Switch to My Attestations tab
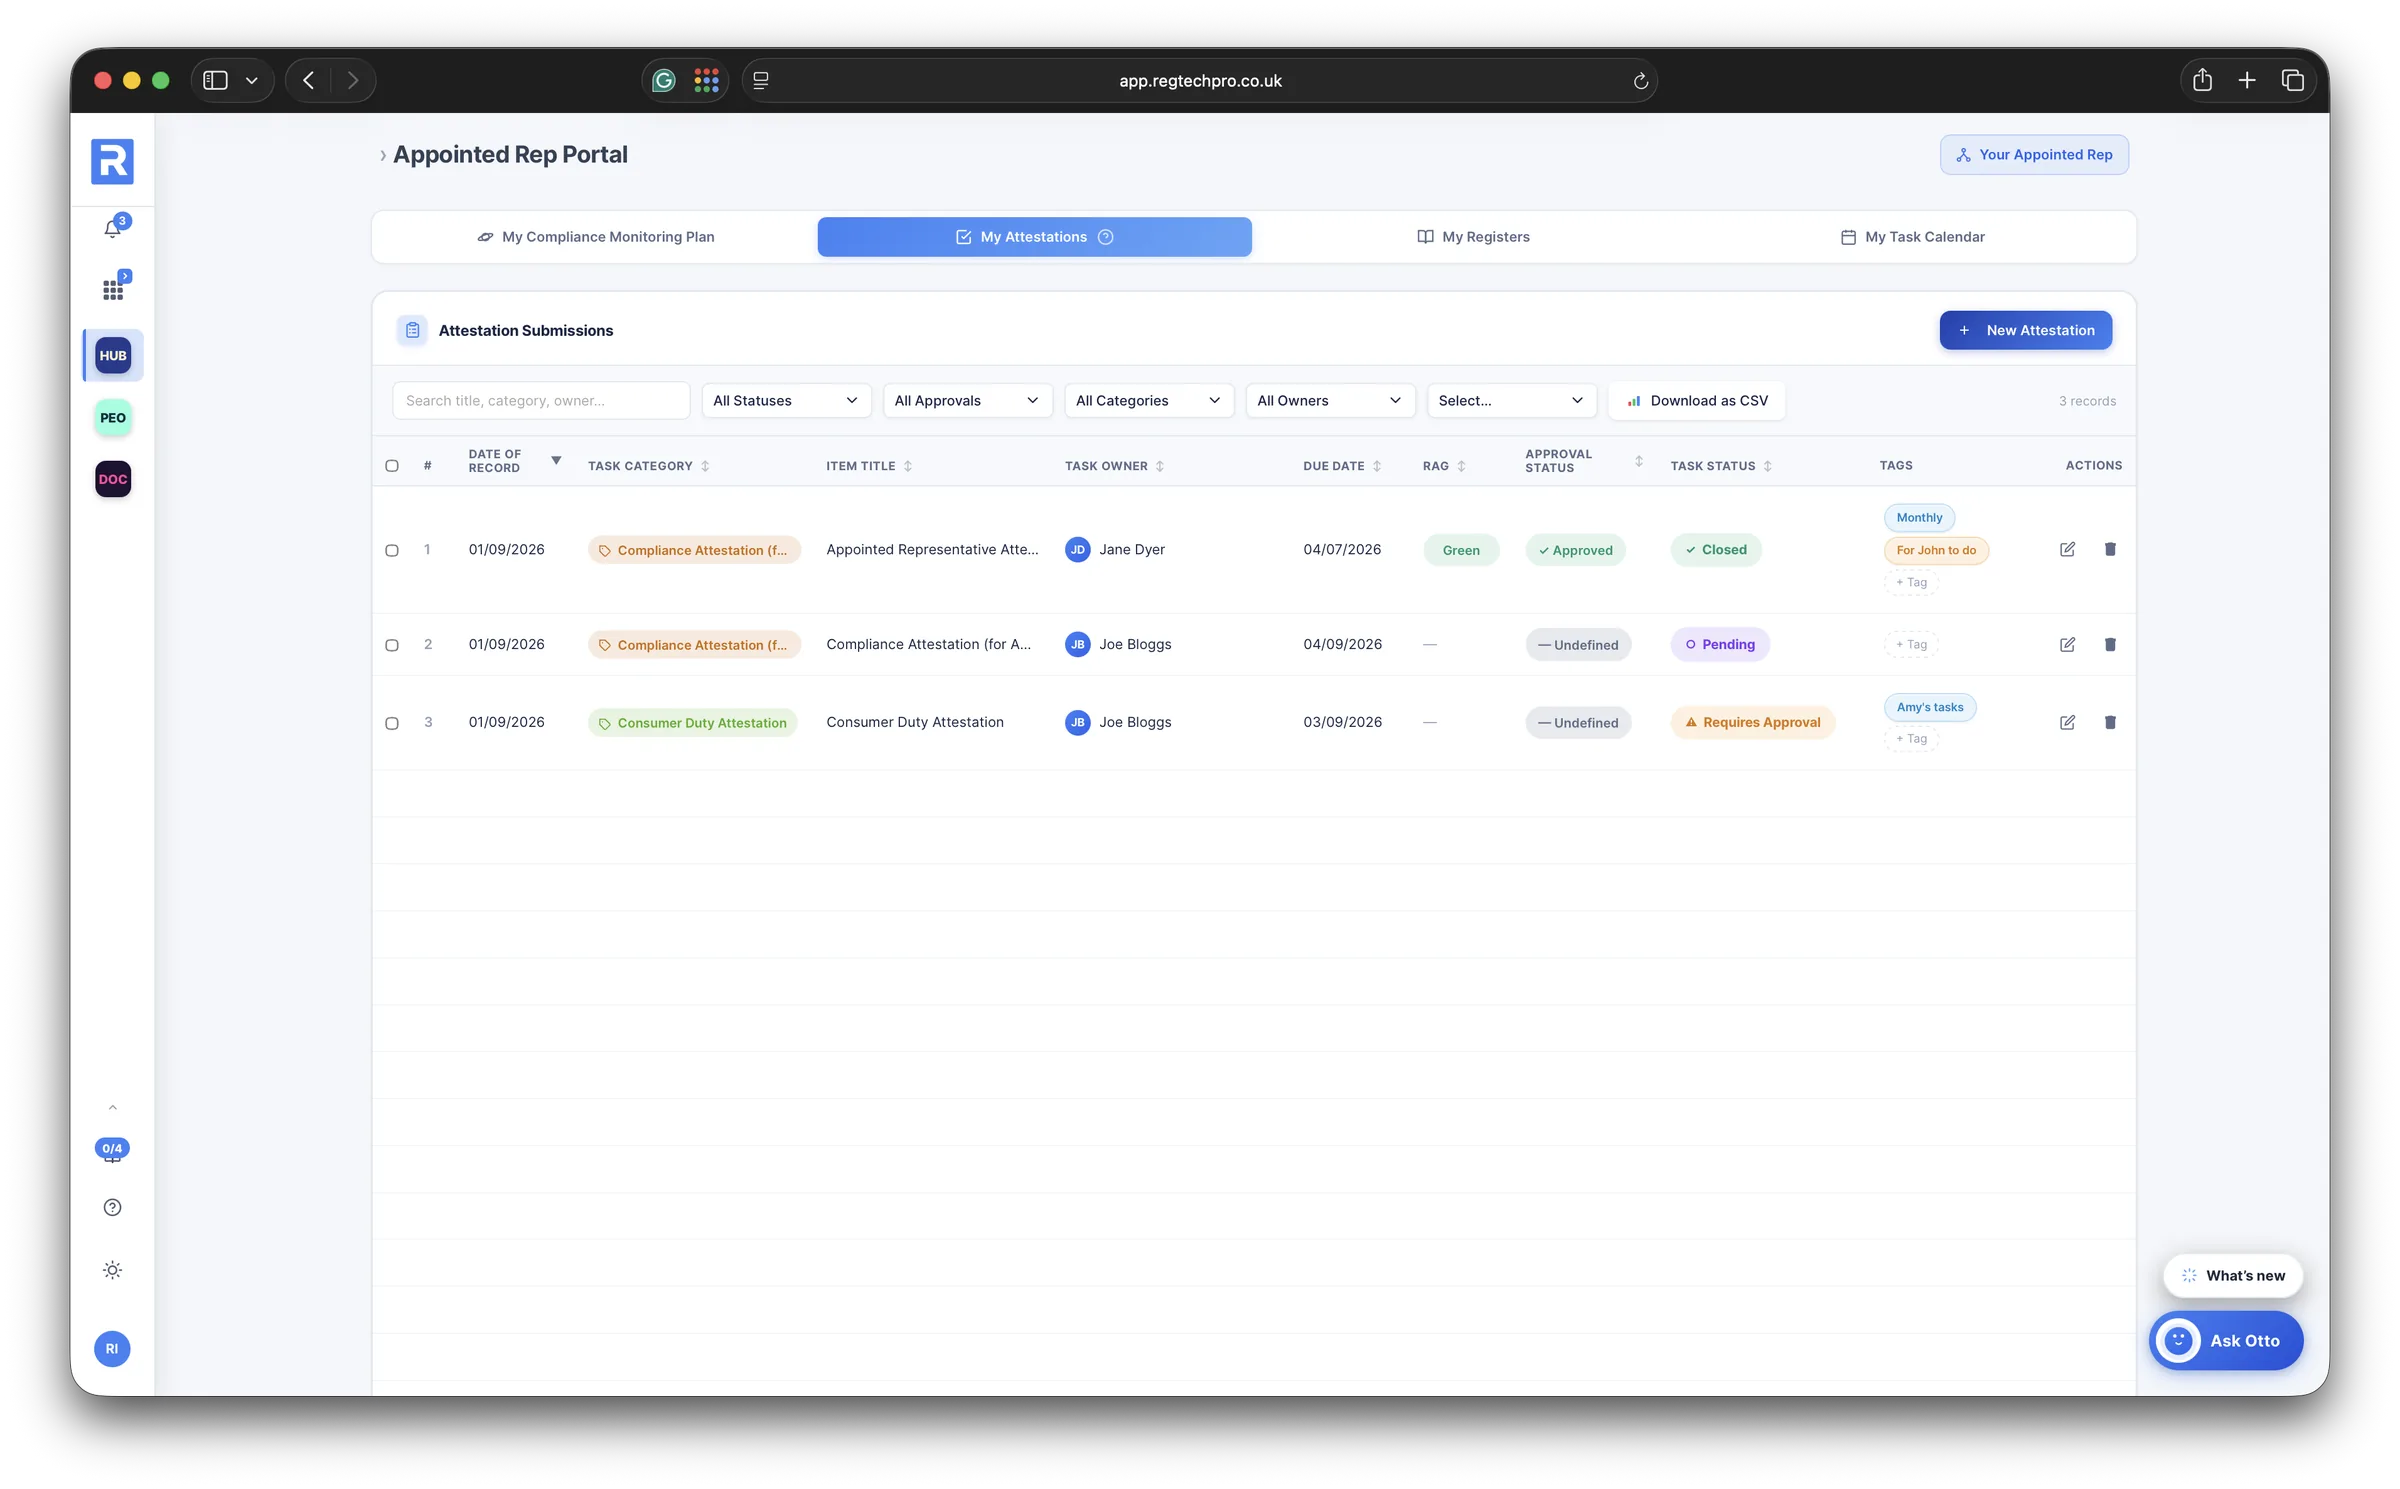Screen dimensions: 2400x1489 point(1034,237)
